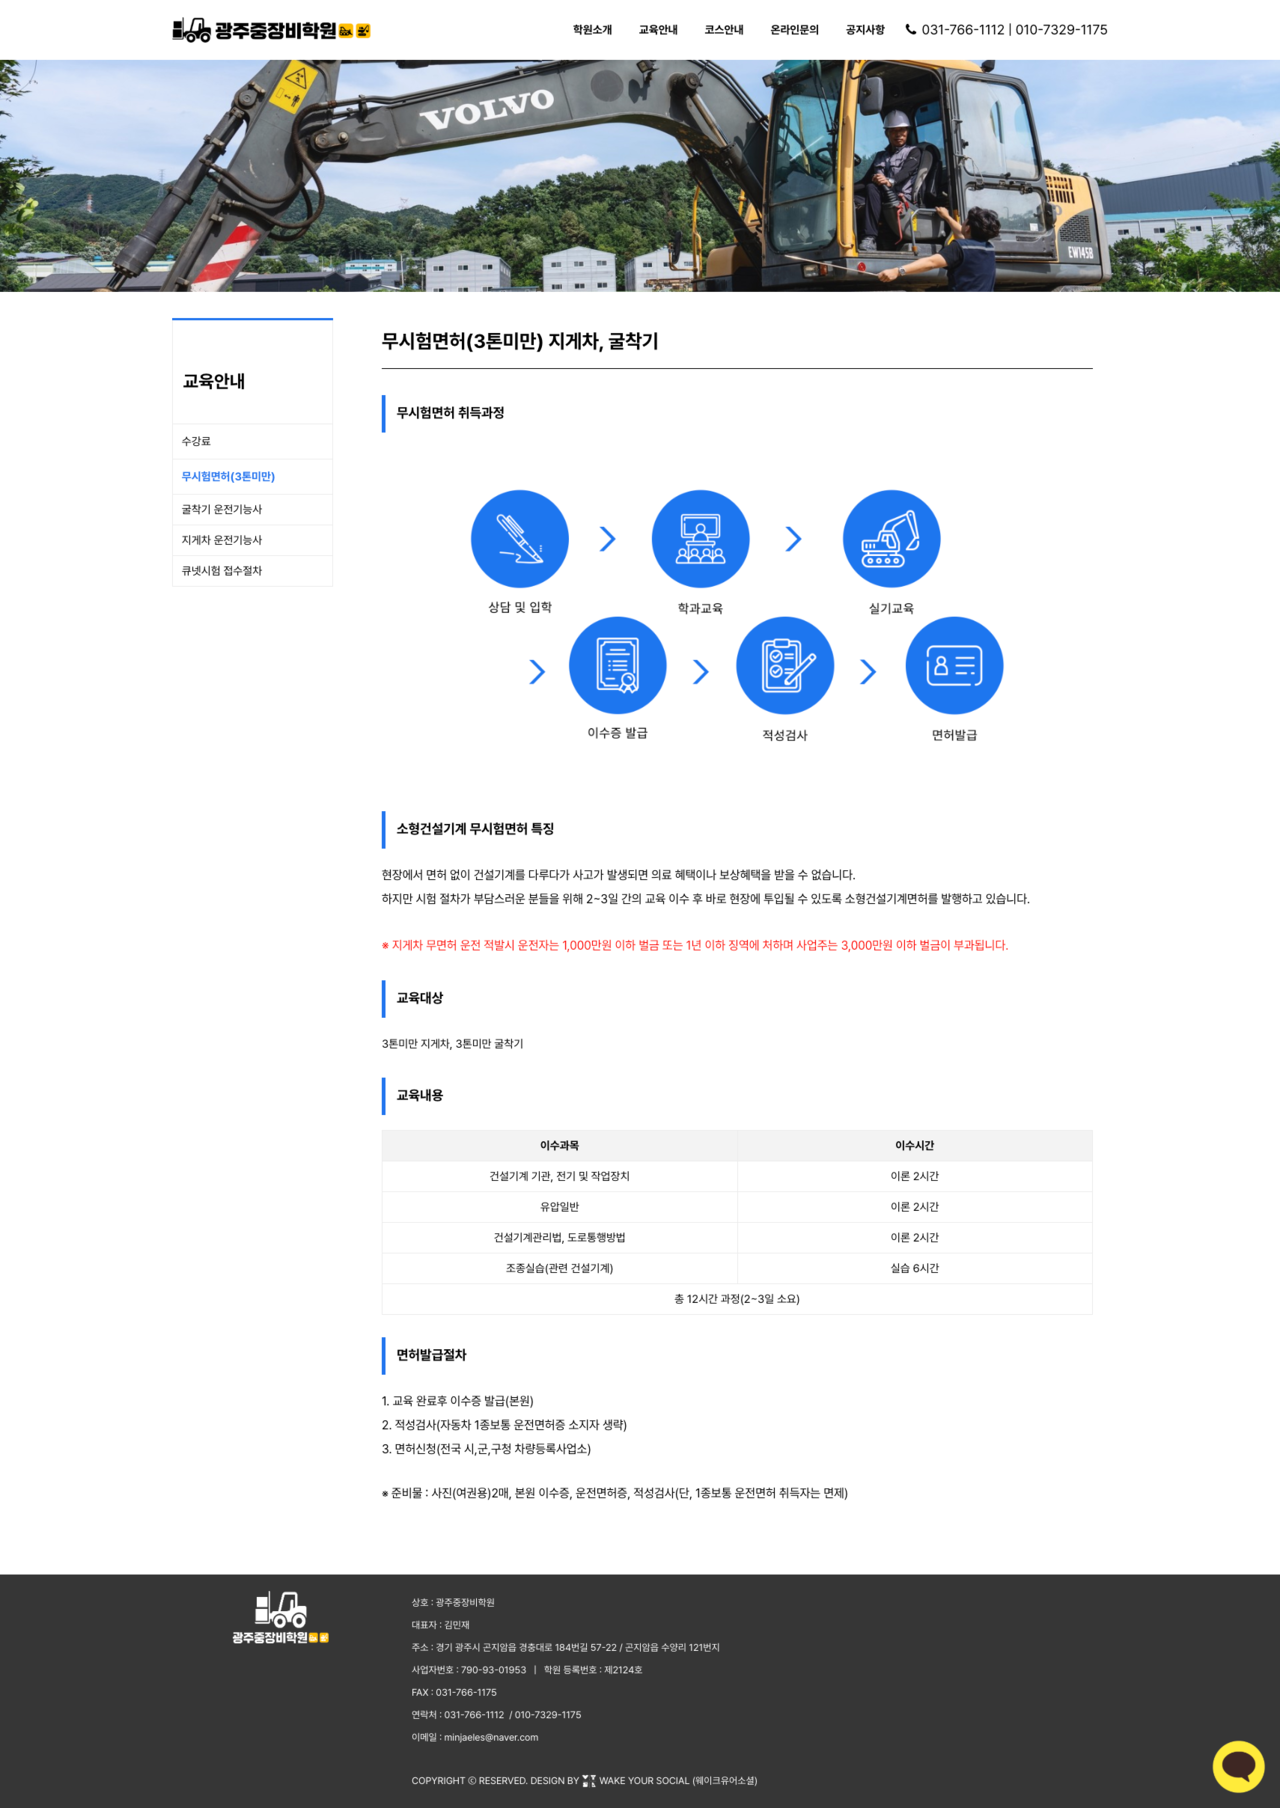Image resolution: width=1280 pixels, height=1808 pixels.
Task: Click the red 지게차 무면허 운전 warning text
Action: (x=695, y=945)
